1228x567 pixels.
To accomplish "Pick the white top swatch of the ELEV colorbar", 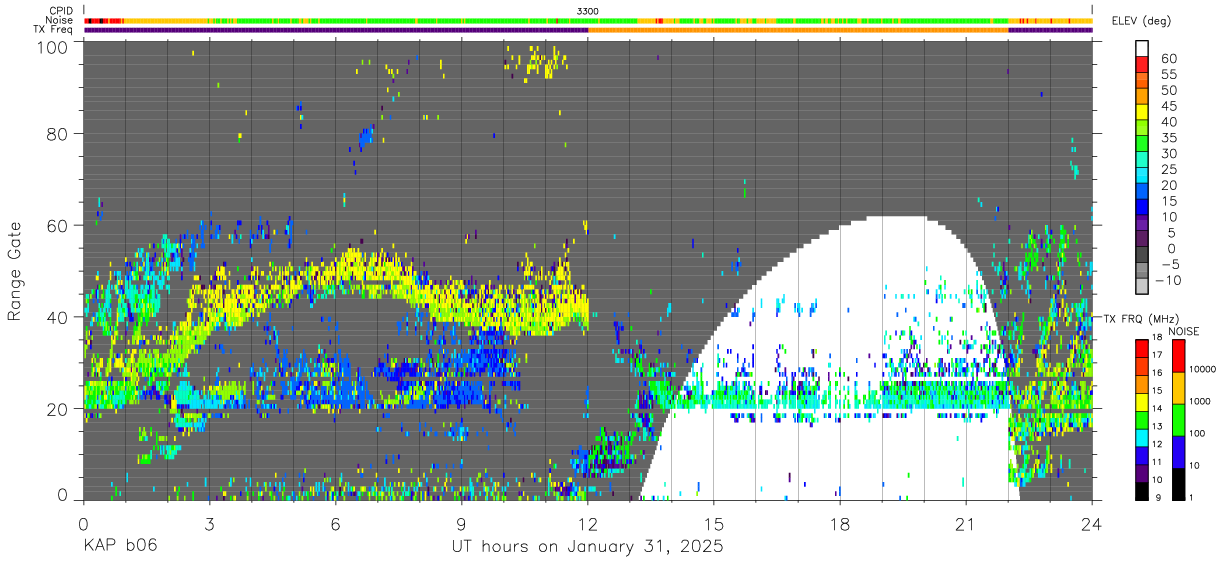I will tap(1142, 47).
